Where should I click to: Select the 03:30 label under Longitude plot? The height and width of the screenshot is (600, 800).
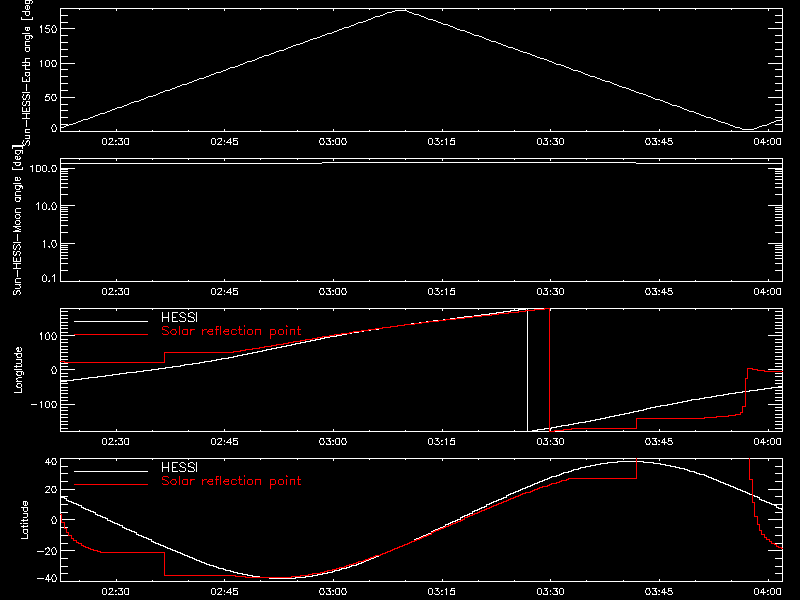[550, 441]
